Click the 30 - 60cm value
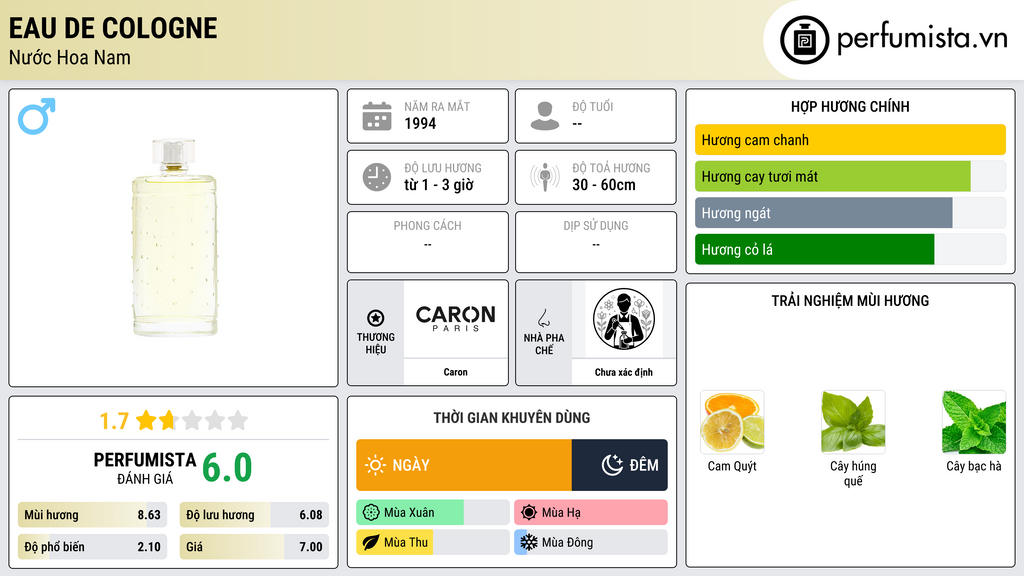 pos(604,185)
